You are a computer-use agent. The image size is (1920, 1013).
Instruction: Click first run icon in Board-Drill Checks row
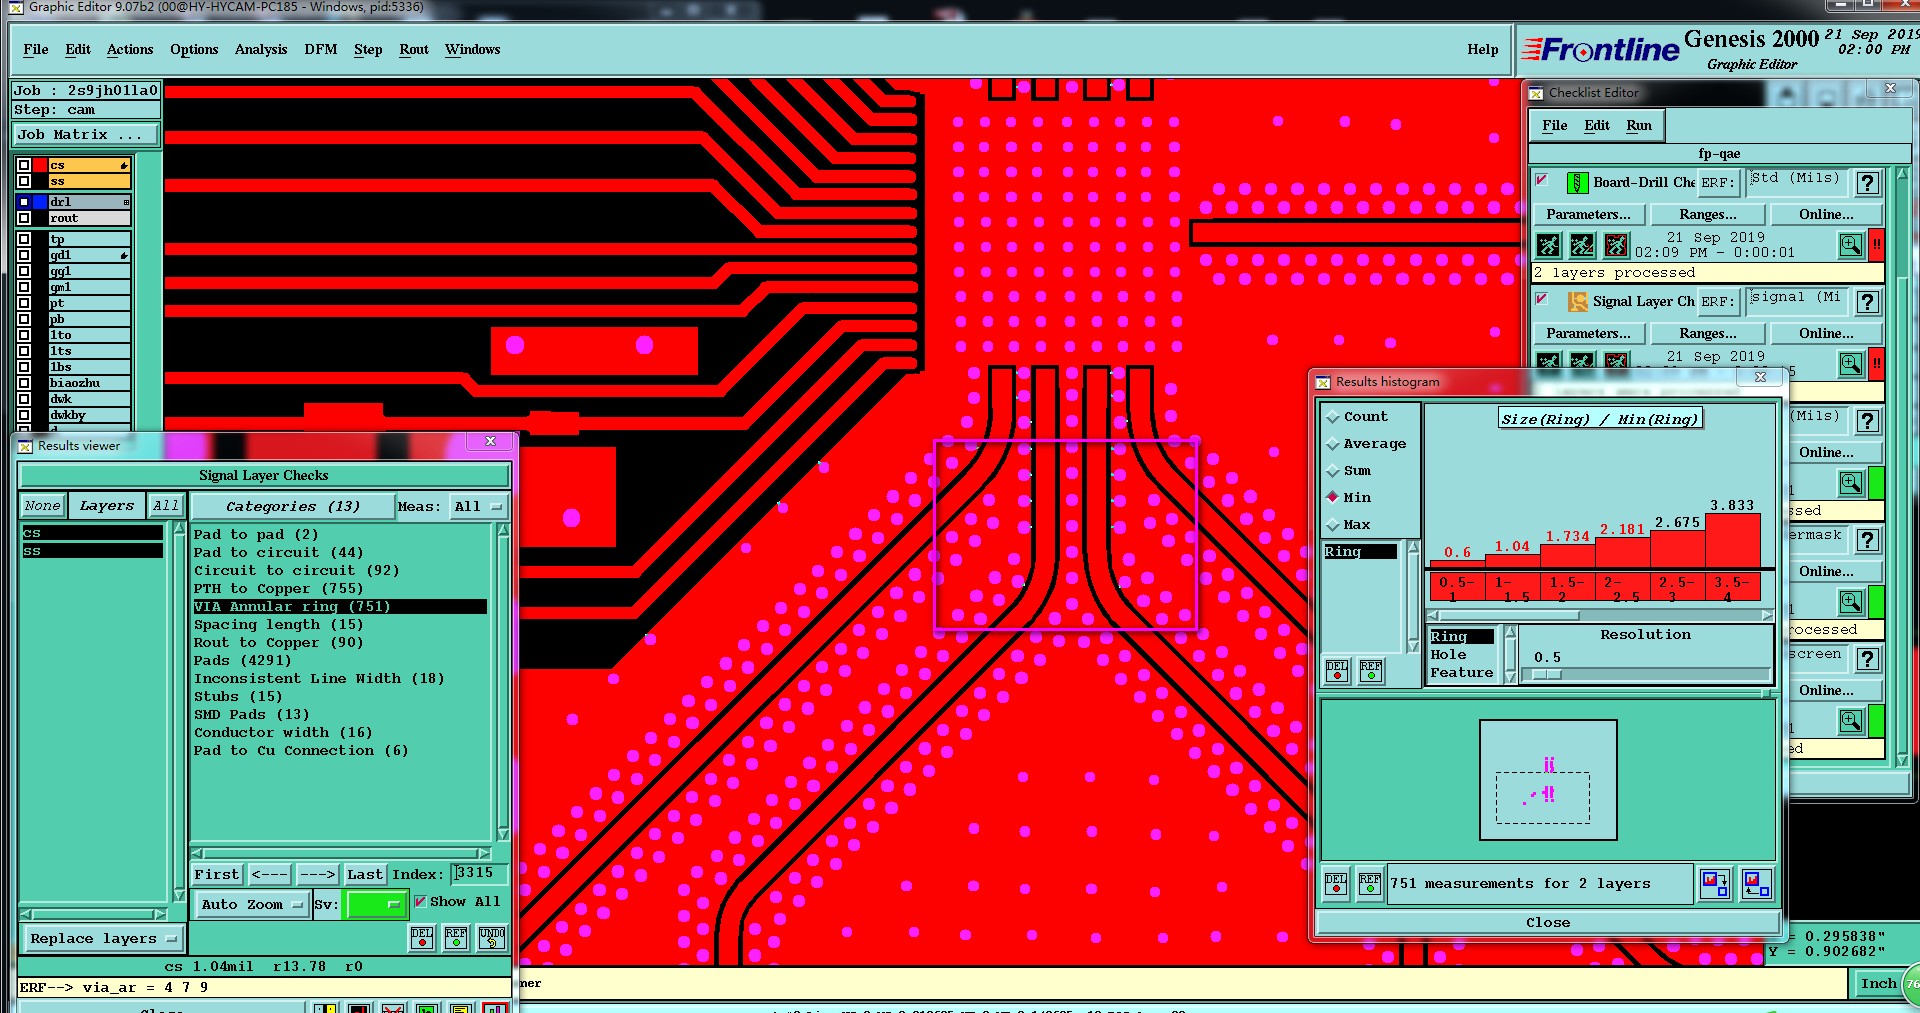(1548, 244)
